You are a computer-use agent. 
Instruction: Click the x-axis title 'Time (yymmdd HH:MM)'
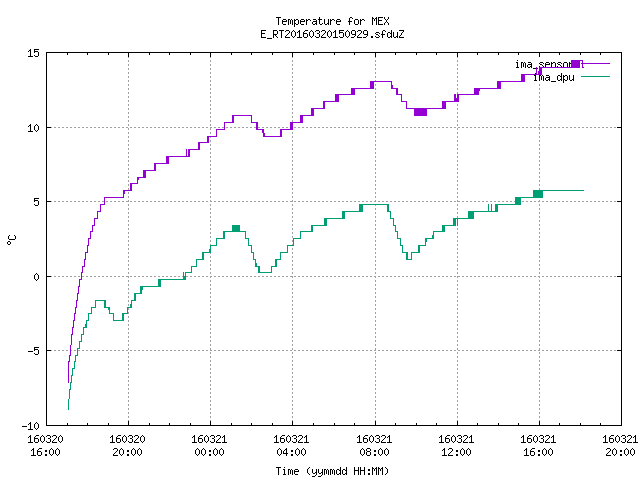332,471
